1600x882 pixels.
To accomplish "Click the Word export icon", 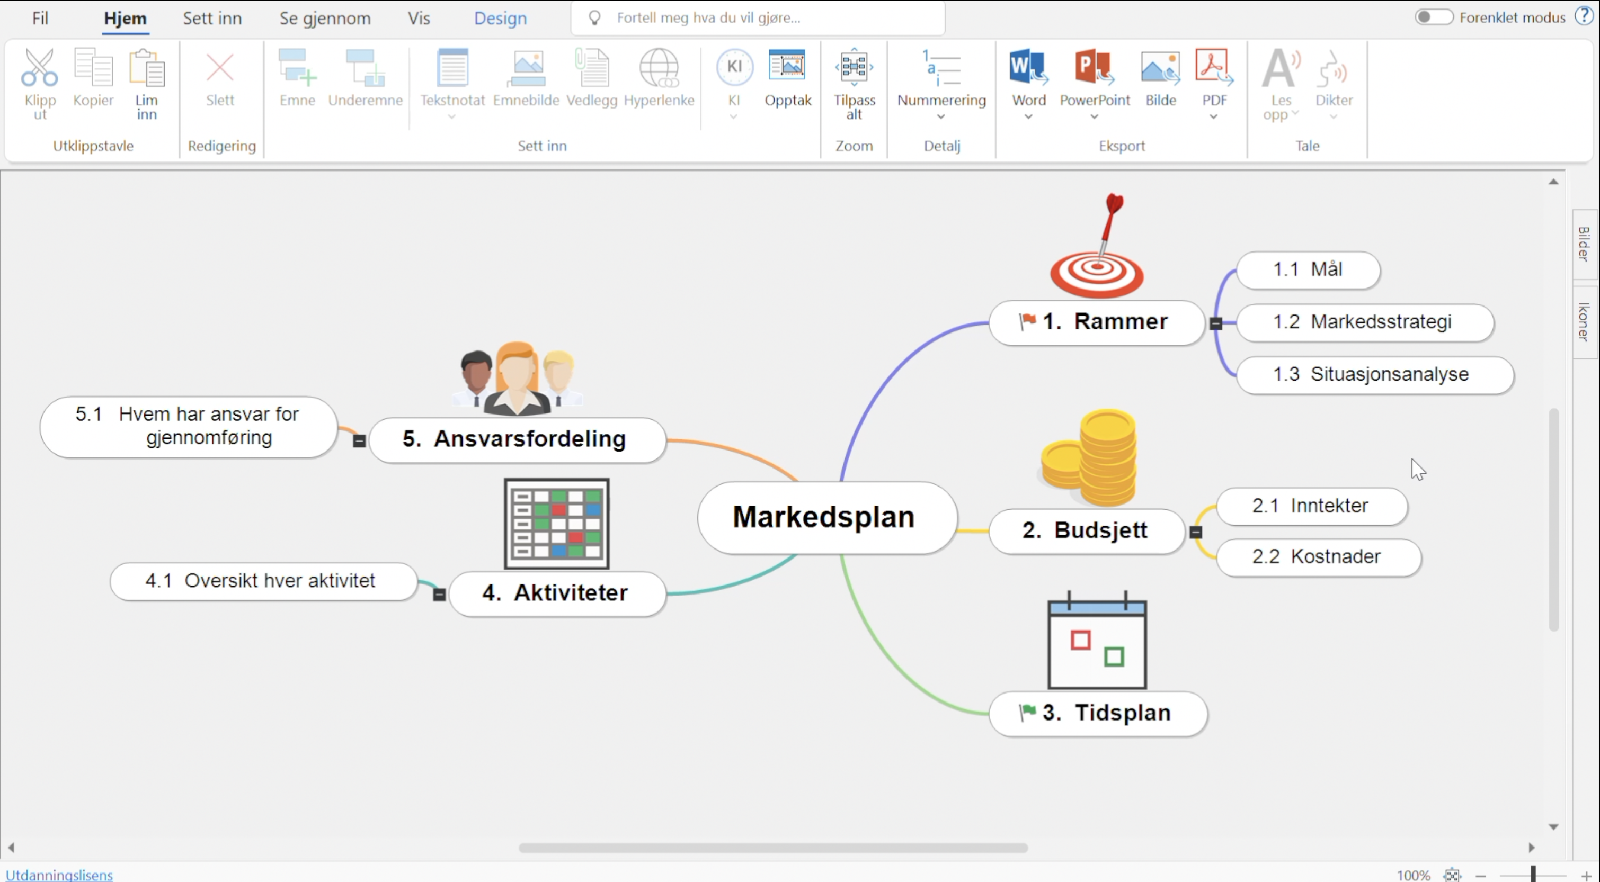I will tap(1028, 69).
